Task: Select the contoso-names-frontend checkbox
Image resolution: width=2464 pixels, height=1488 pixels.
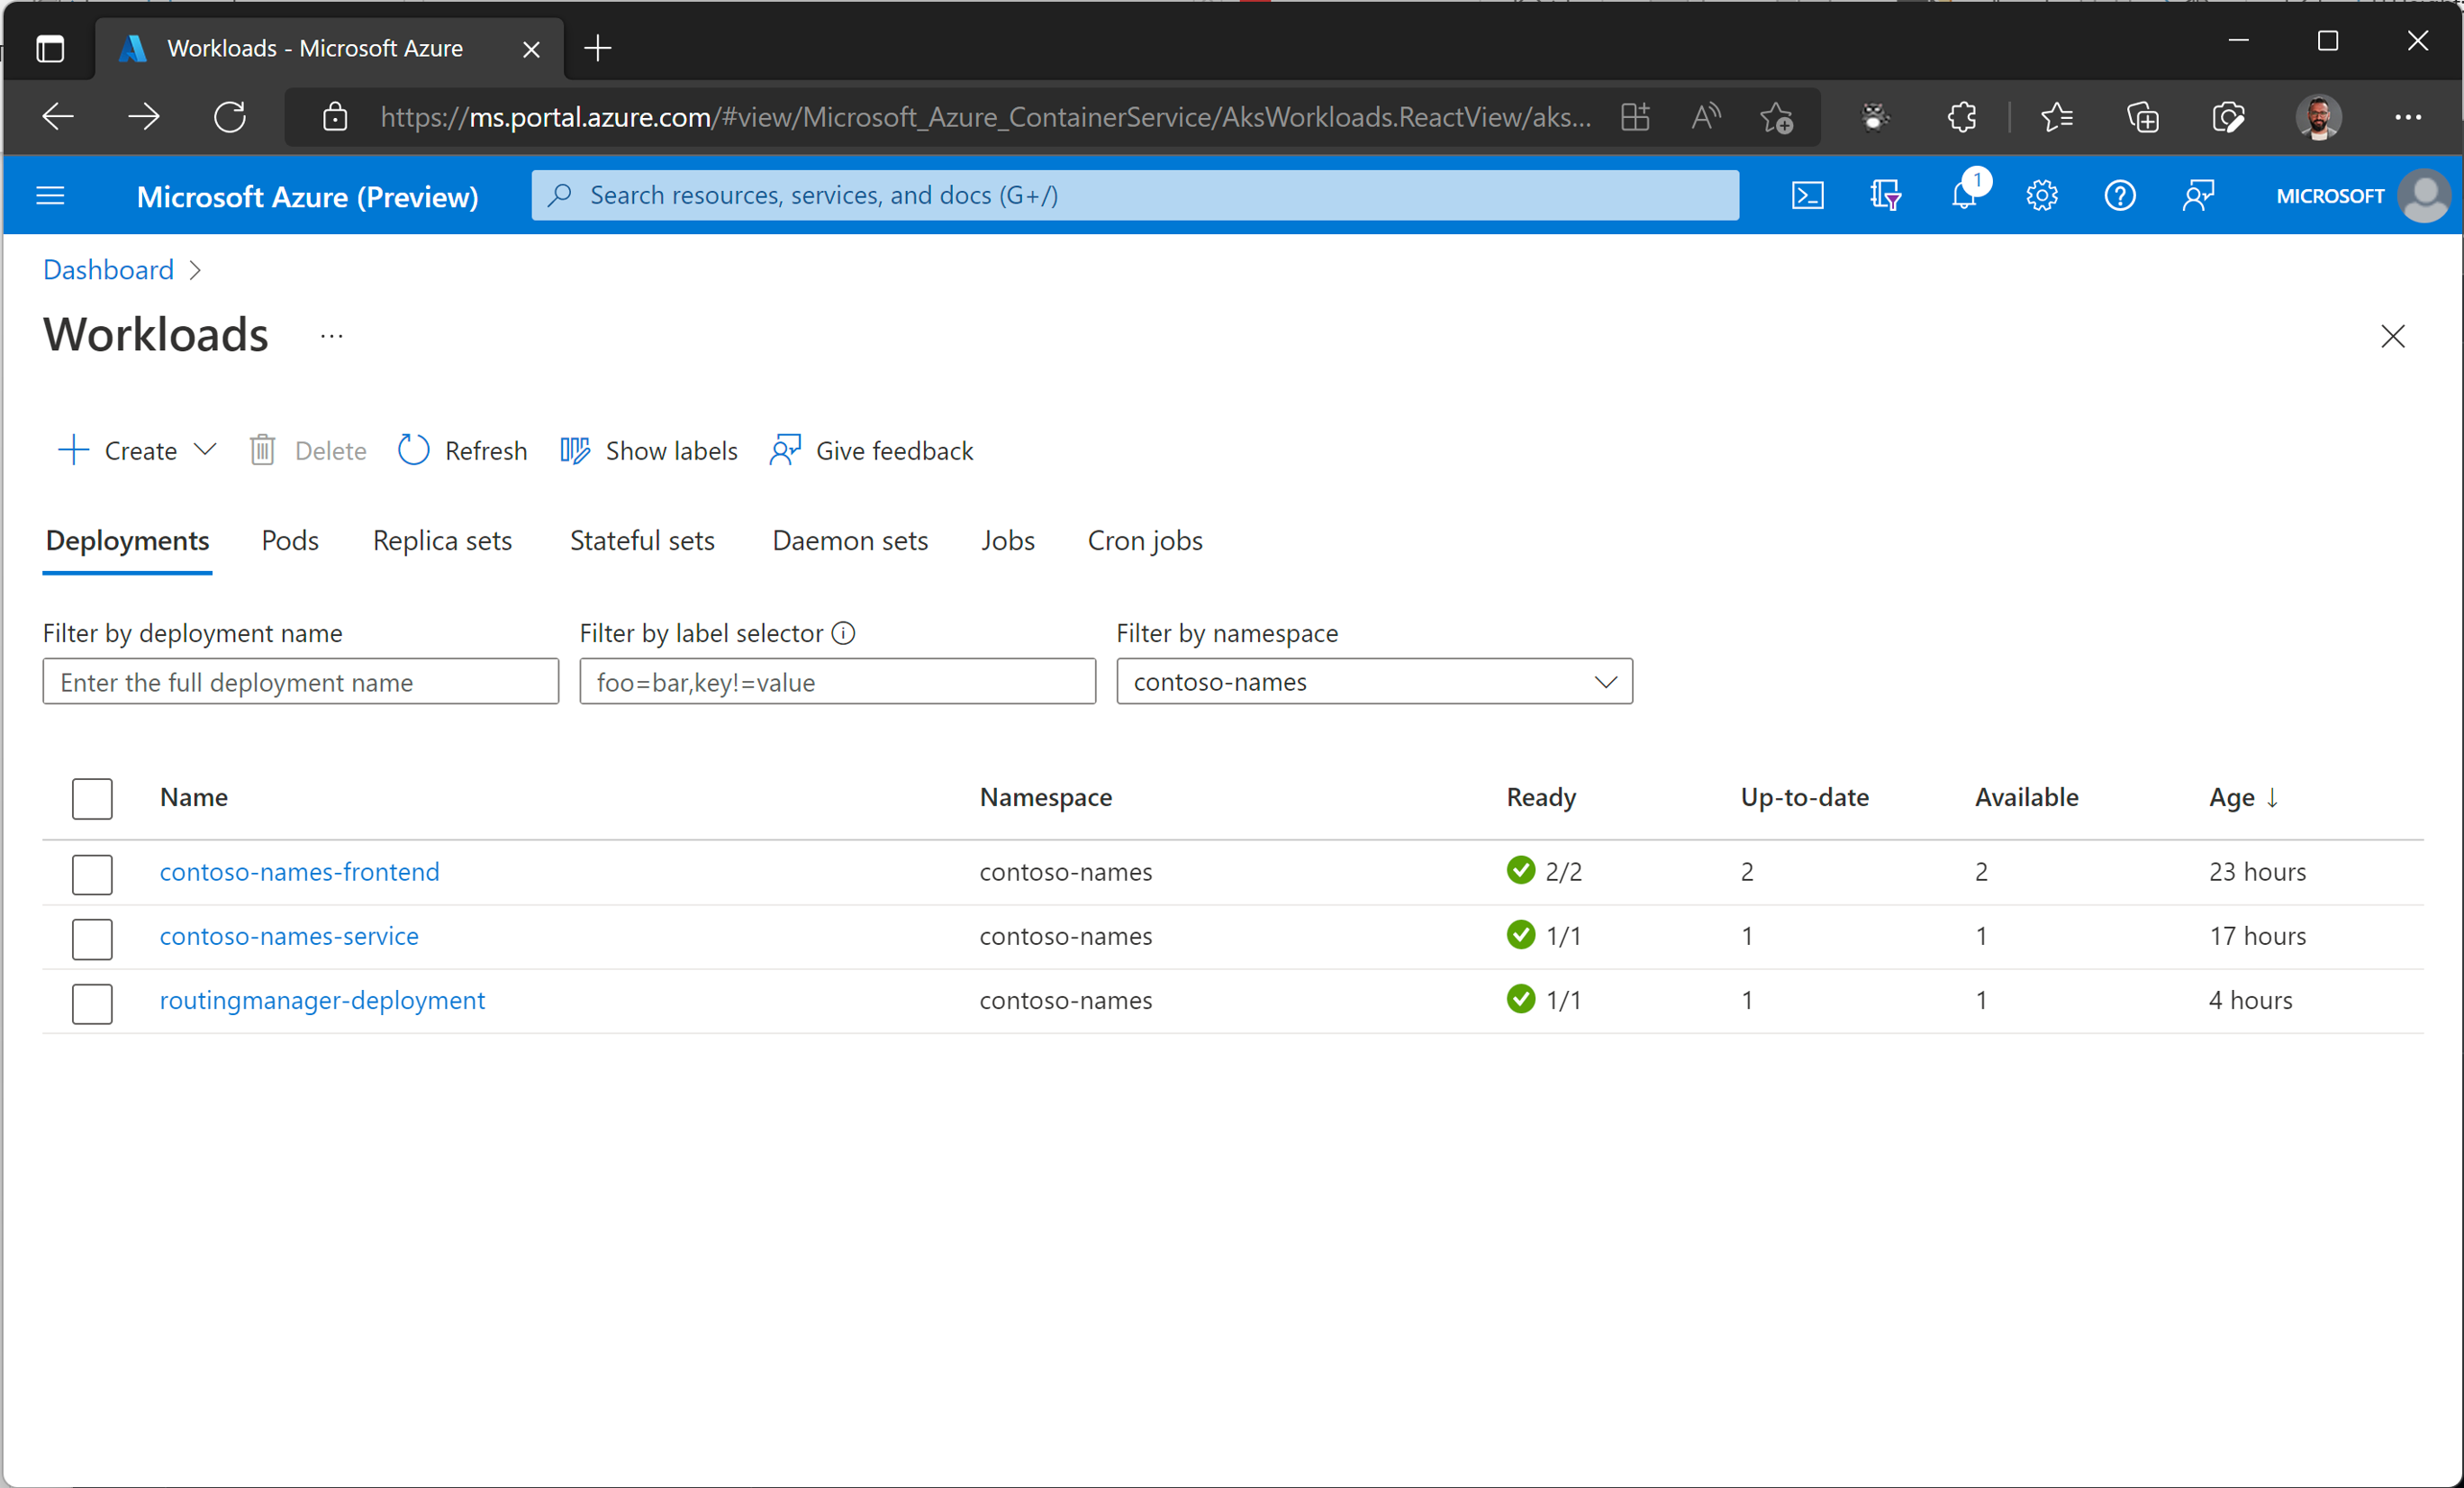Action: tap(92, 873)
